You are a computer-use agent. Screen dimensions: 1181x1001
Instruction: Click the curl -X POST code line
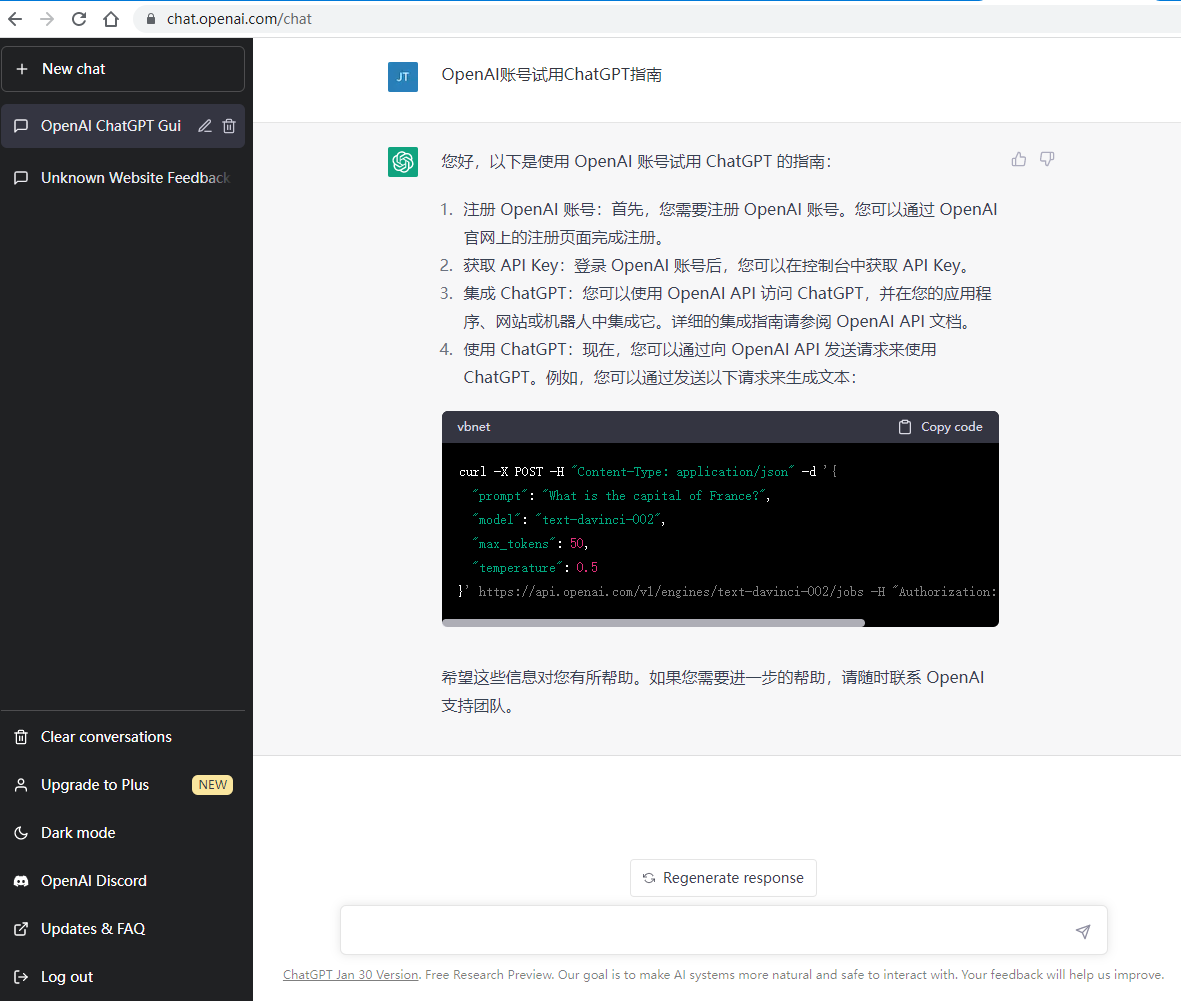pyautogui.click(x=648, y=472)
